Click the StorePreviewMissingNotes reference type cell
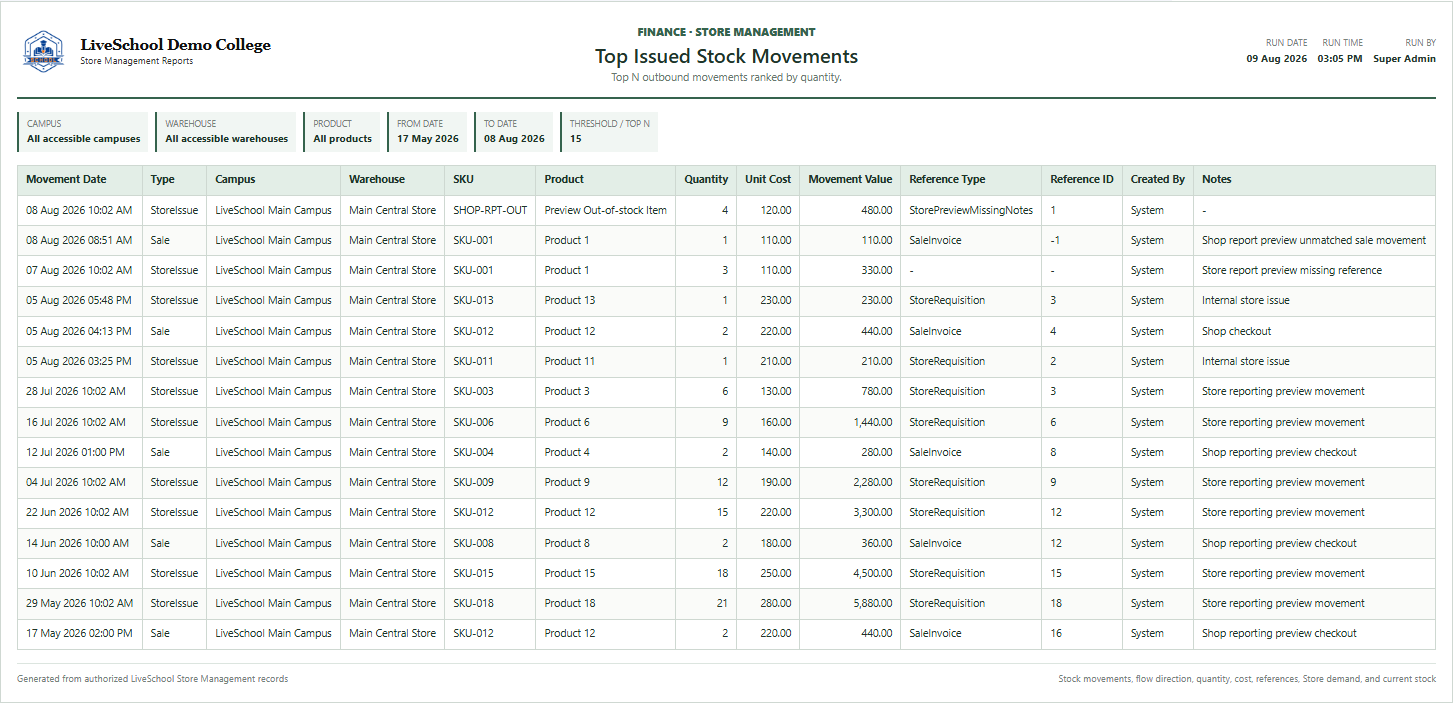 click(971, 211)
